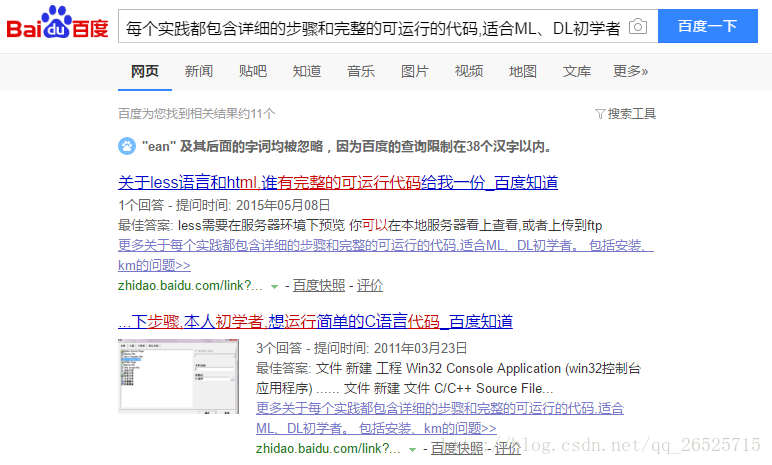Expand arrow beside first result's zhidao URL
The image size is (772, 465).
point(275,286)
